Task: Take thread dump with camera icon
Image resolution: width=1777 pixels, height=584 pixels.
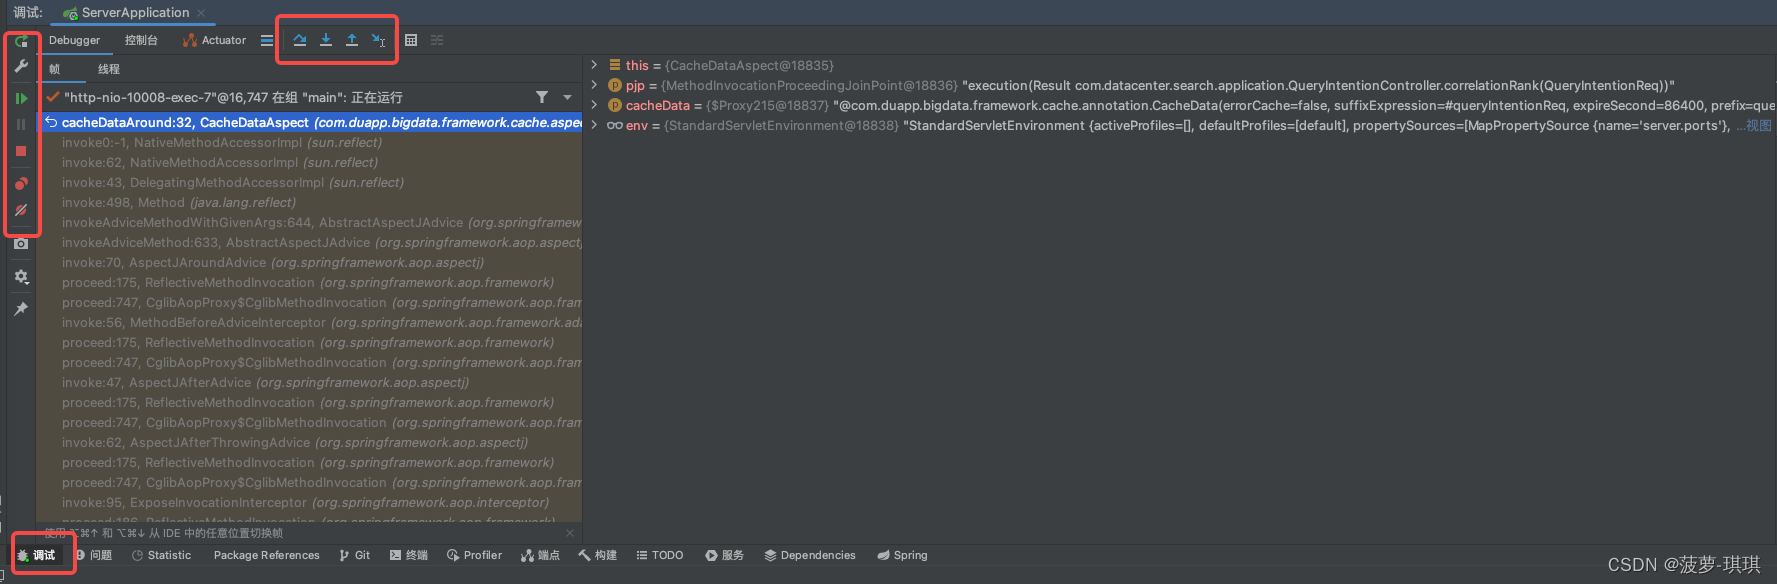Action: click(x=21, y=243)
